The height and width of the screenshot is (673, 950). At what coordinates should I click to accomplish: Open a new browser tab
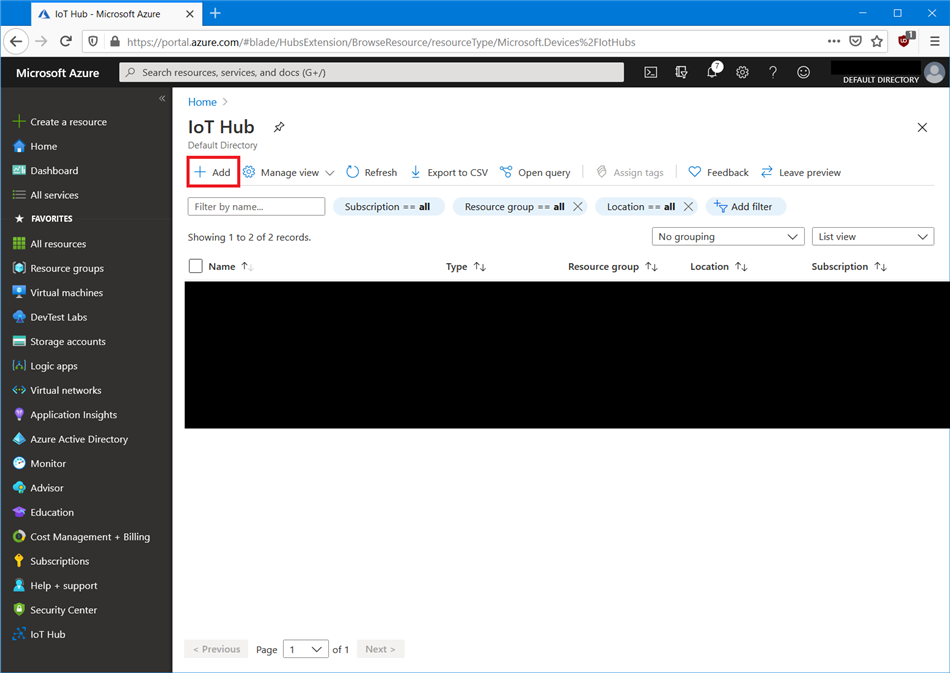coord(215,13)
